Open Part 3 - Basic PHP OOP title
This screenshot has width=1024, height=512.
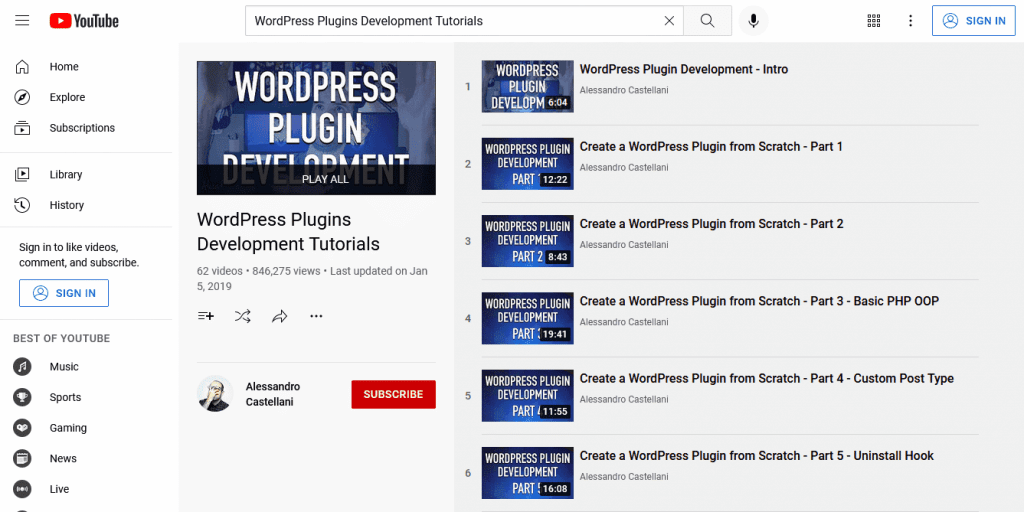(x=760, y=301)
